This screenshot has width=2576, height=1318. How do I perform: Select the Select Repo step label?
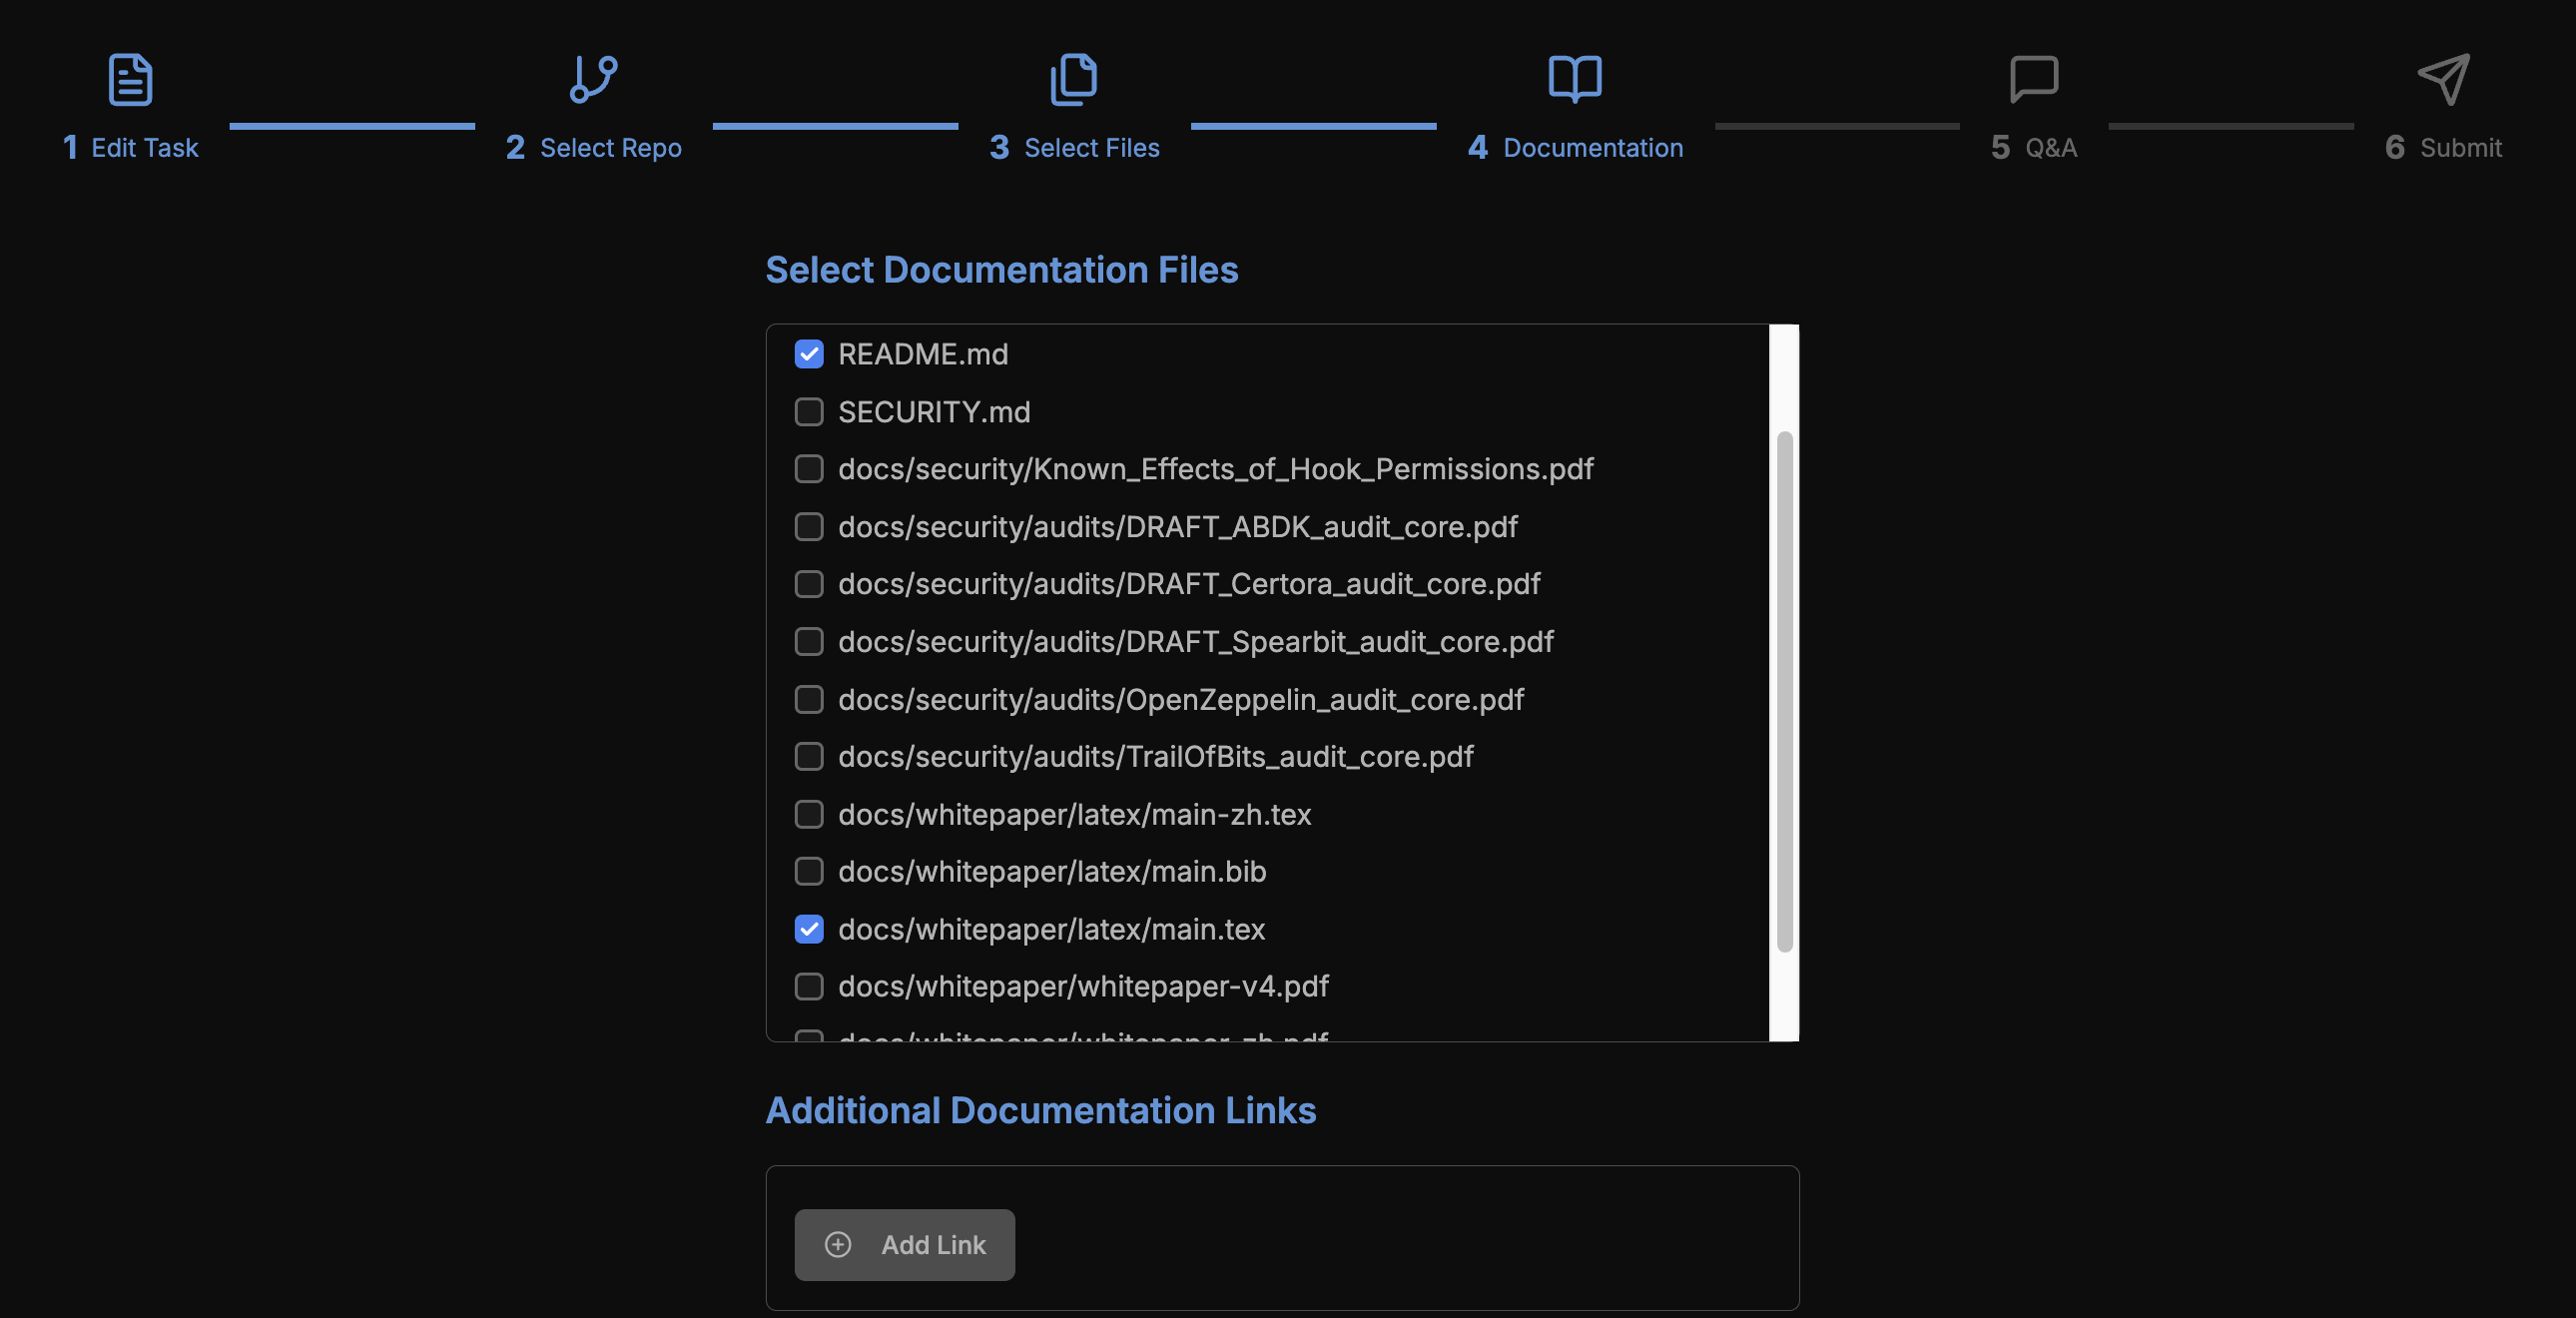pos(610,147)
